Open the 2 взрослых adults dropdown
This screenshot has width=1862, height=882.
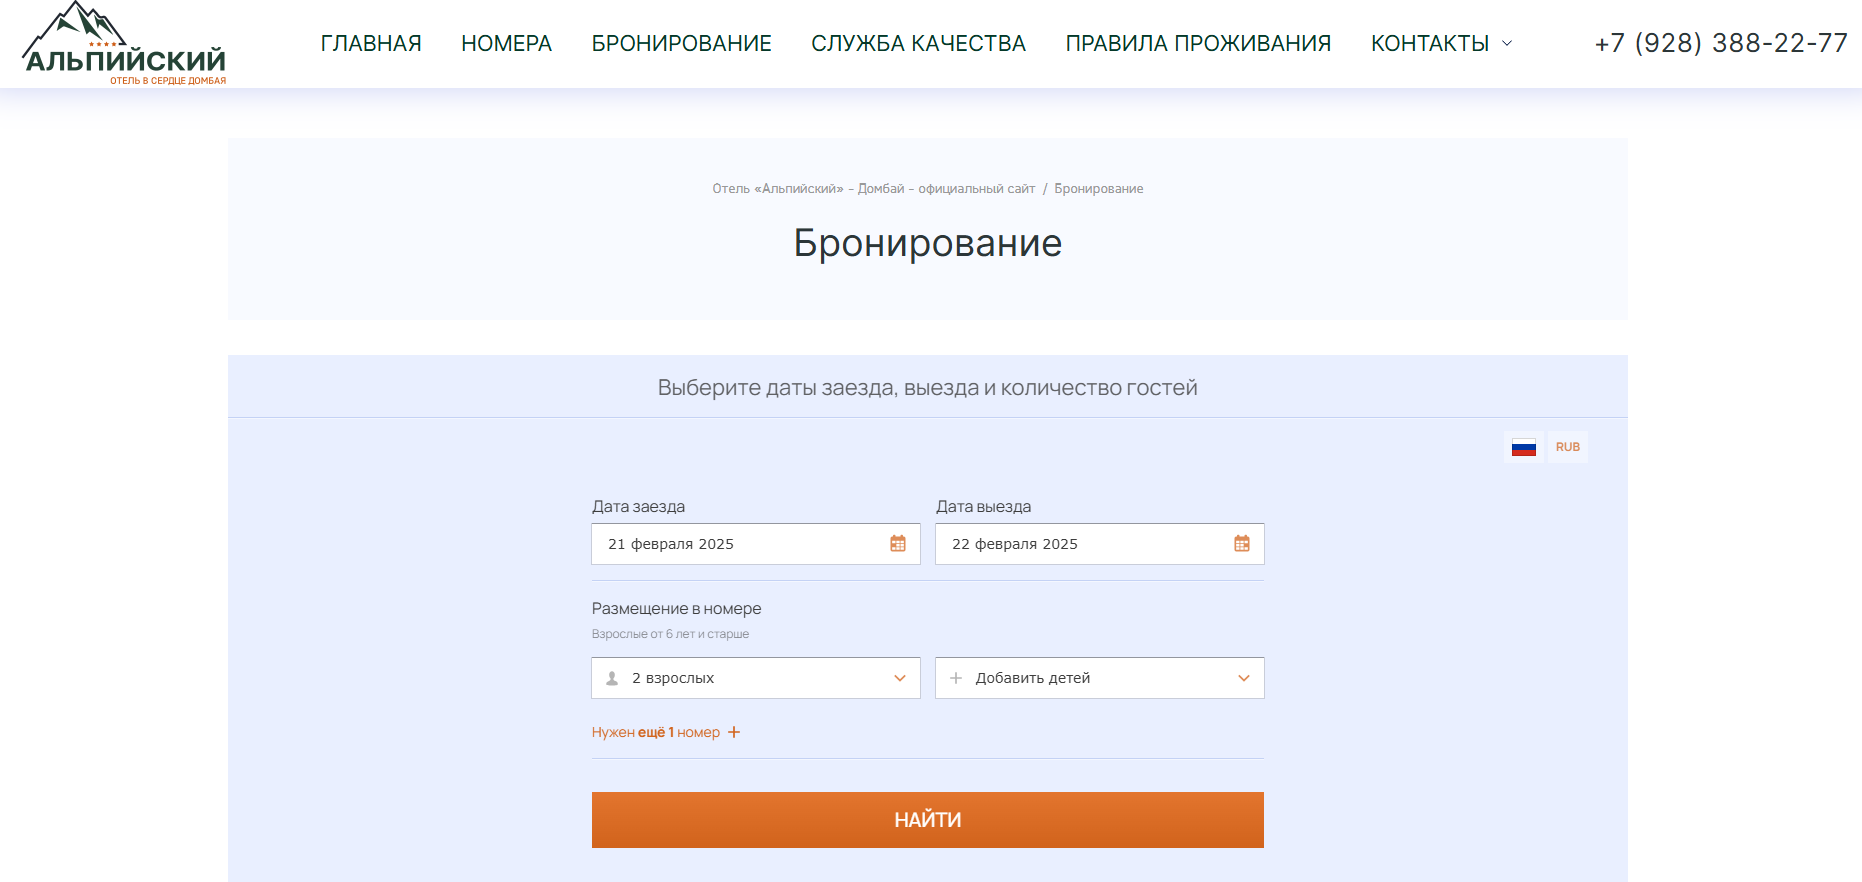[x=755, y=678]
